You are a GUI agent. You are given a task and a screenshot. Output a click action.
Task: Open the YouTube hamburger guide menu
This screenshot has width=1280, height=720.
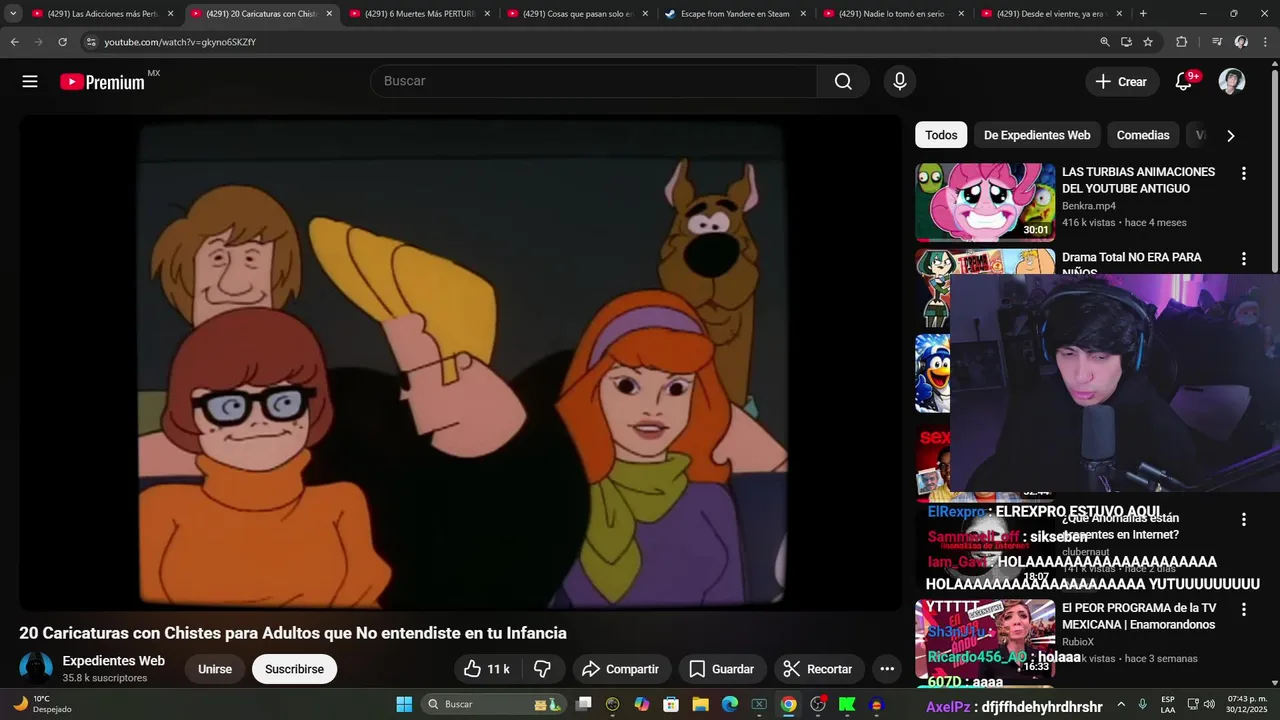point(30,81)
